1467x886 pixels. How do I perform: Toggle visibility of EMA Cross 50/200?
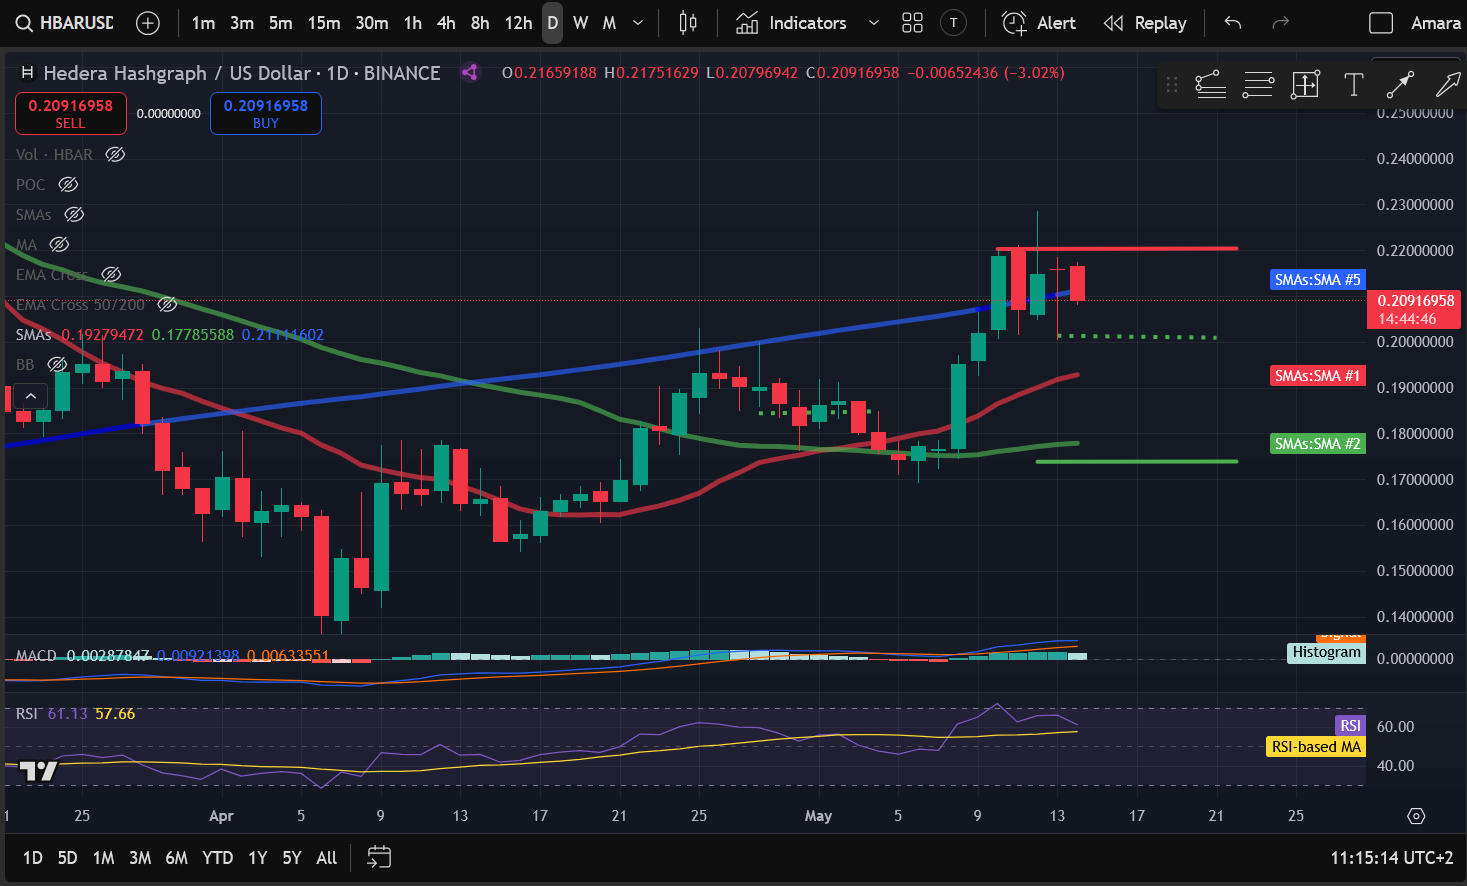[167, 304]
